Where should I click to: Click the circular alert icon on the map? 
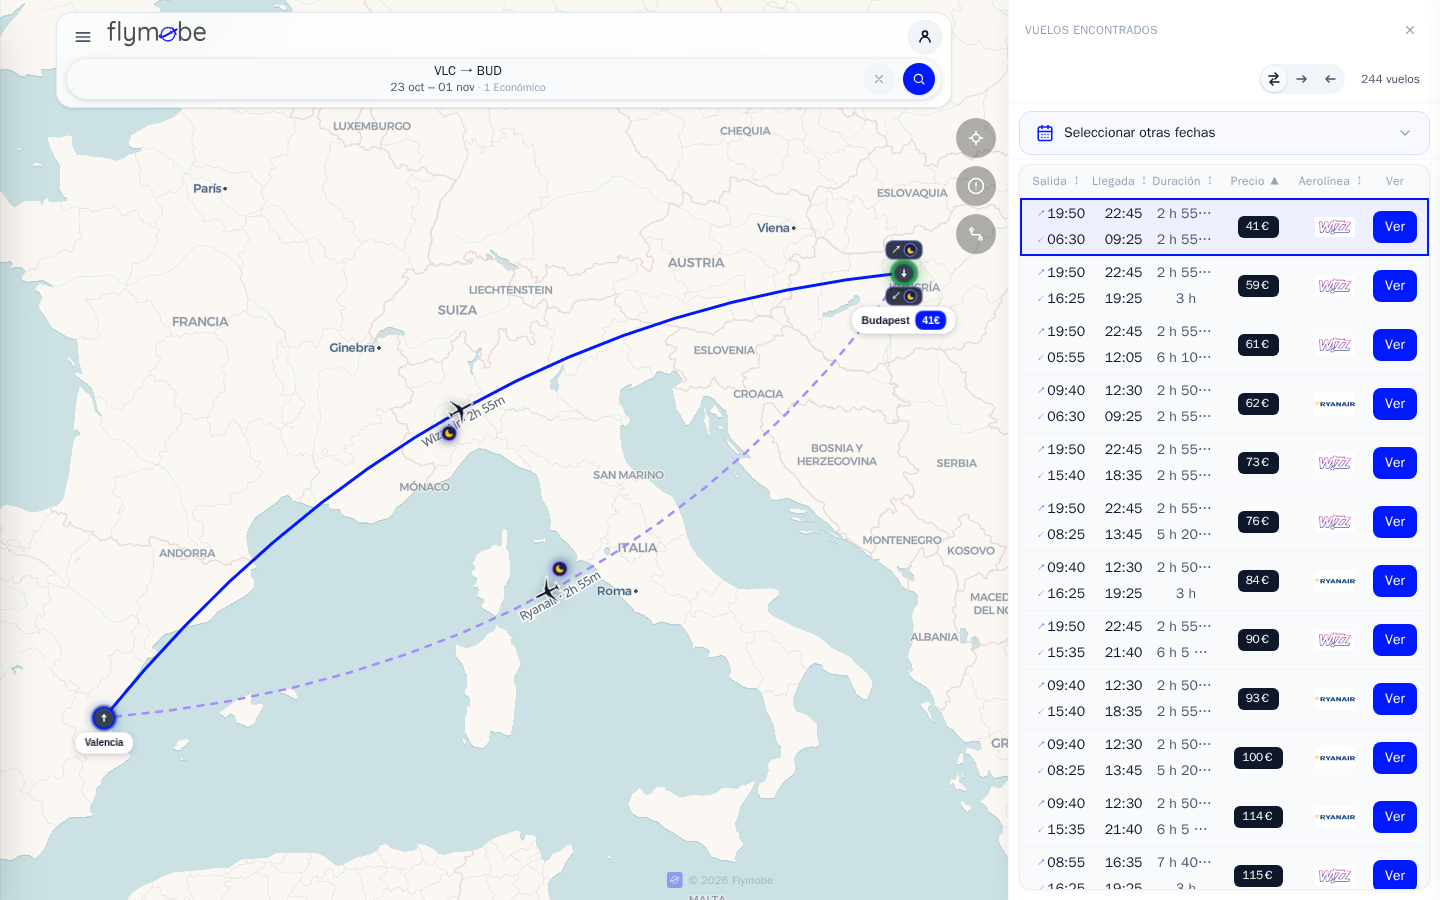(x=976, y=186)
